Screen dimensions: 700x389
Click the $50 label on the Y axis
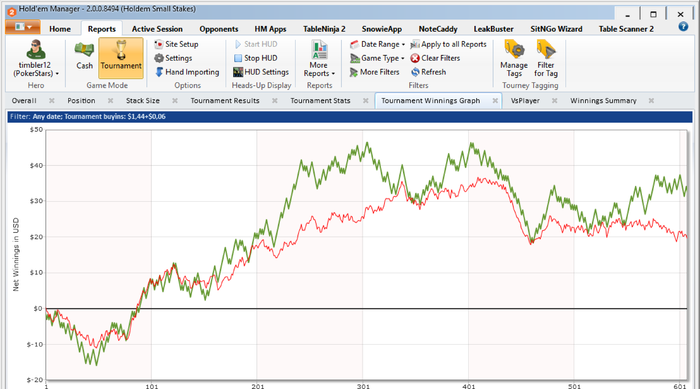(x=36, y=130)
